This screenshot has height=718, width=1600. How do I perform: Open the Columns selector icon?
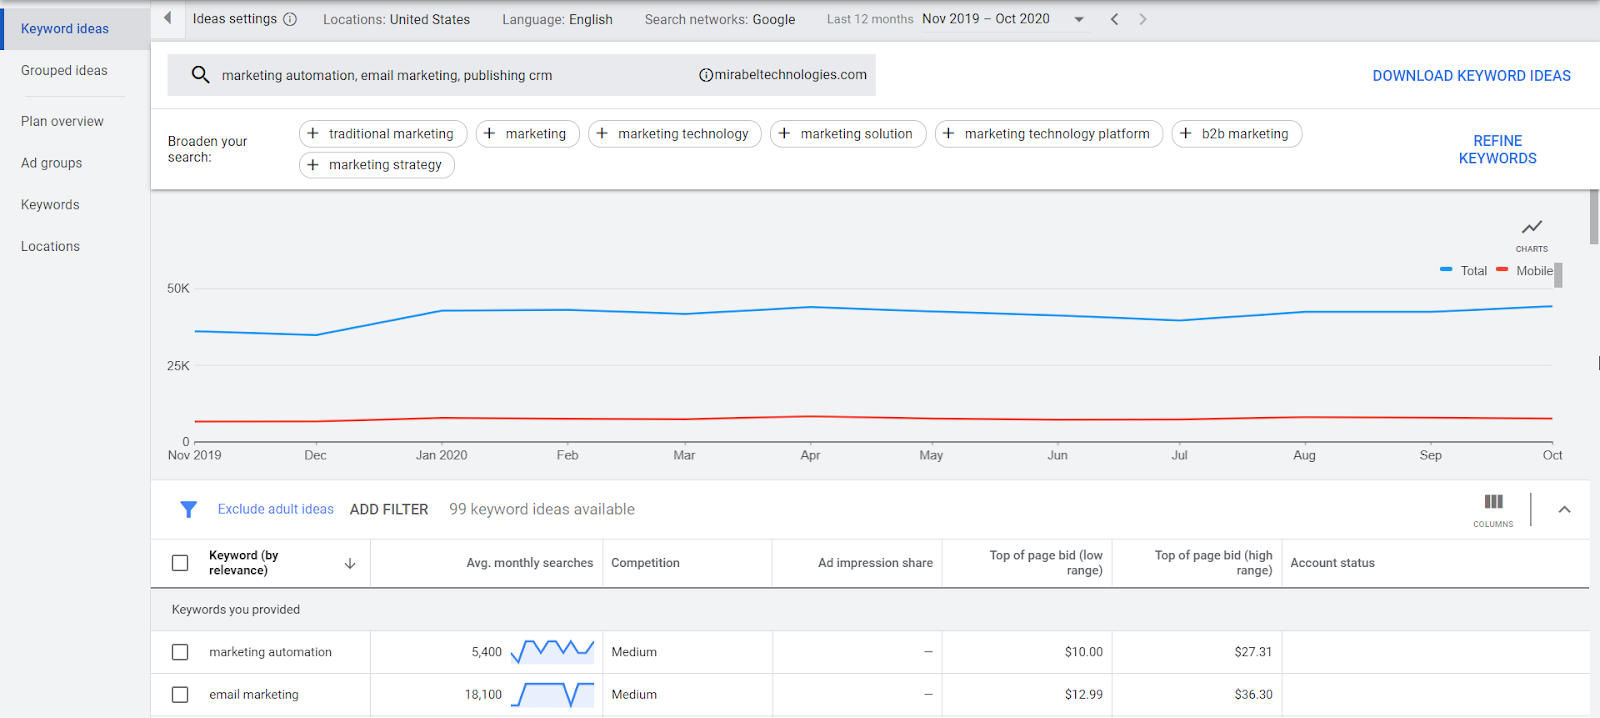1493,502
